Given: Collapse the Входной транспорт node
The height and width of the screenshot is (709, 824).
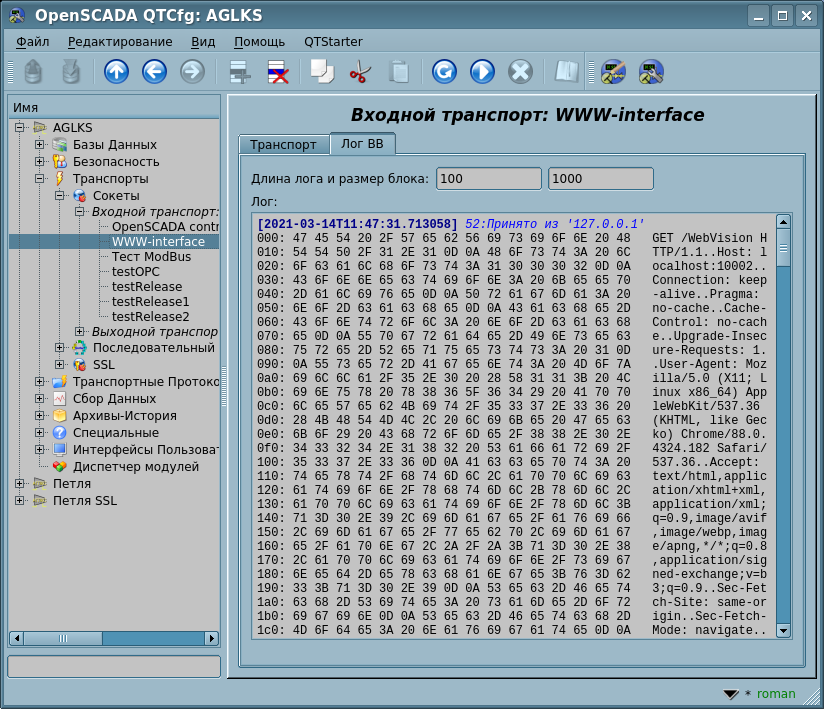Looking at the screenshot, I should pyautogui.click(x=79, y=211).
